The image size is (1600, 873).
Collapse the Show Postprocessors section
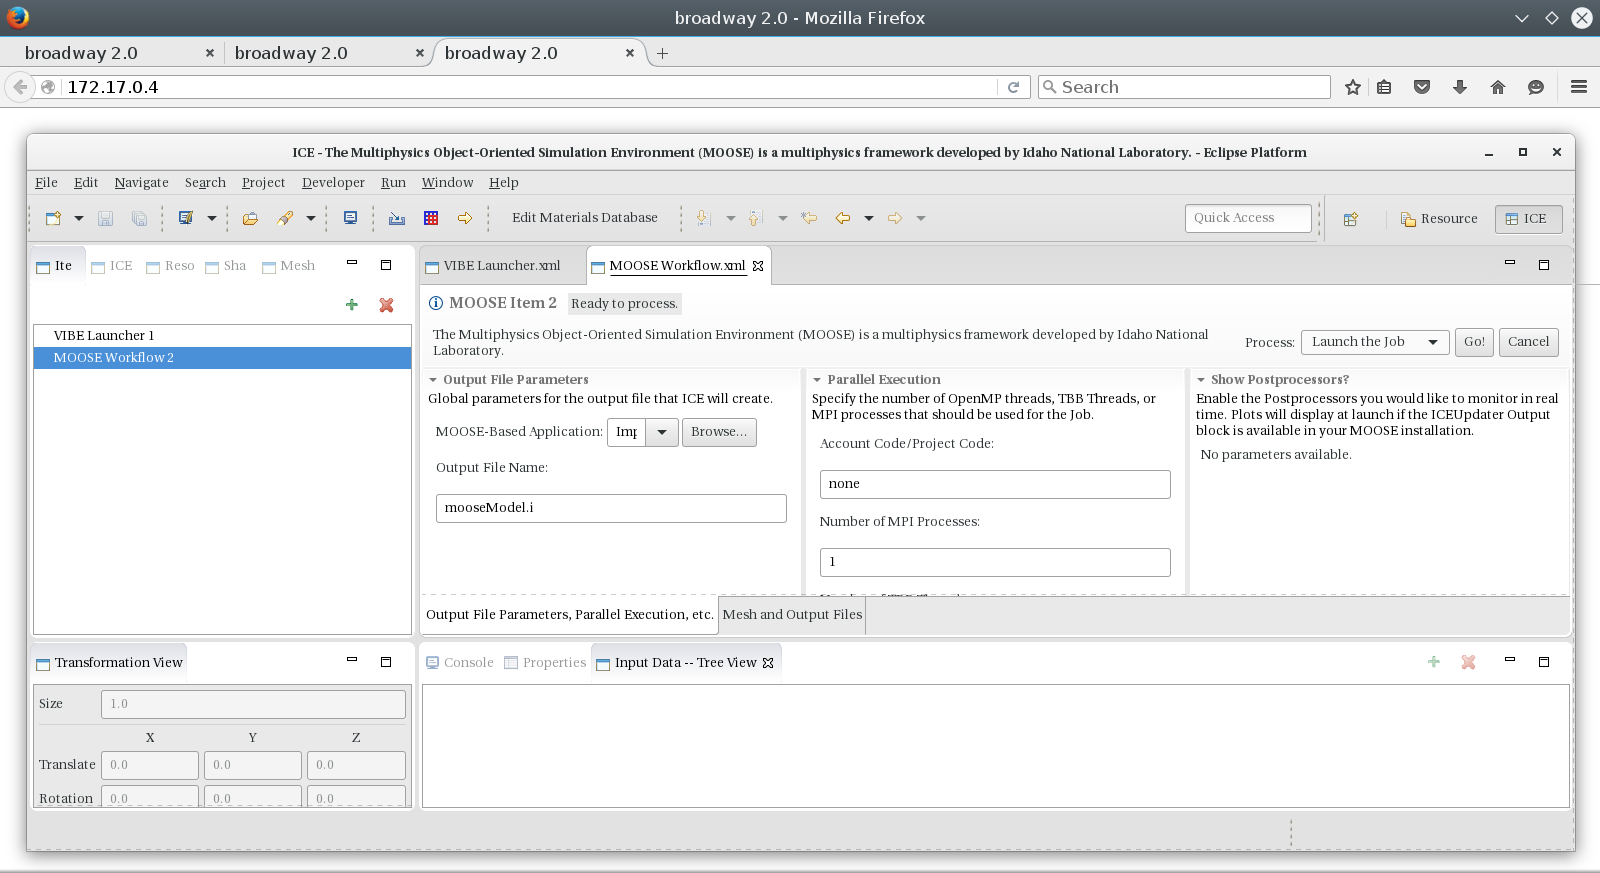point(1201,380)
